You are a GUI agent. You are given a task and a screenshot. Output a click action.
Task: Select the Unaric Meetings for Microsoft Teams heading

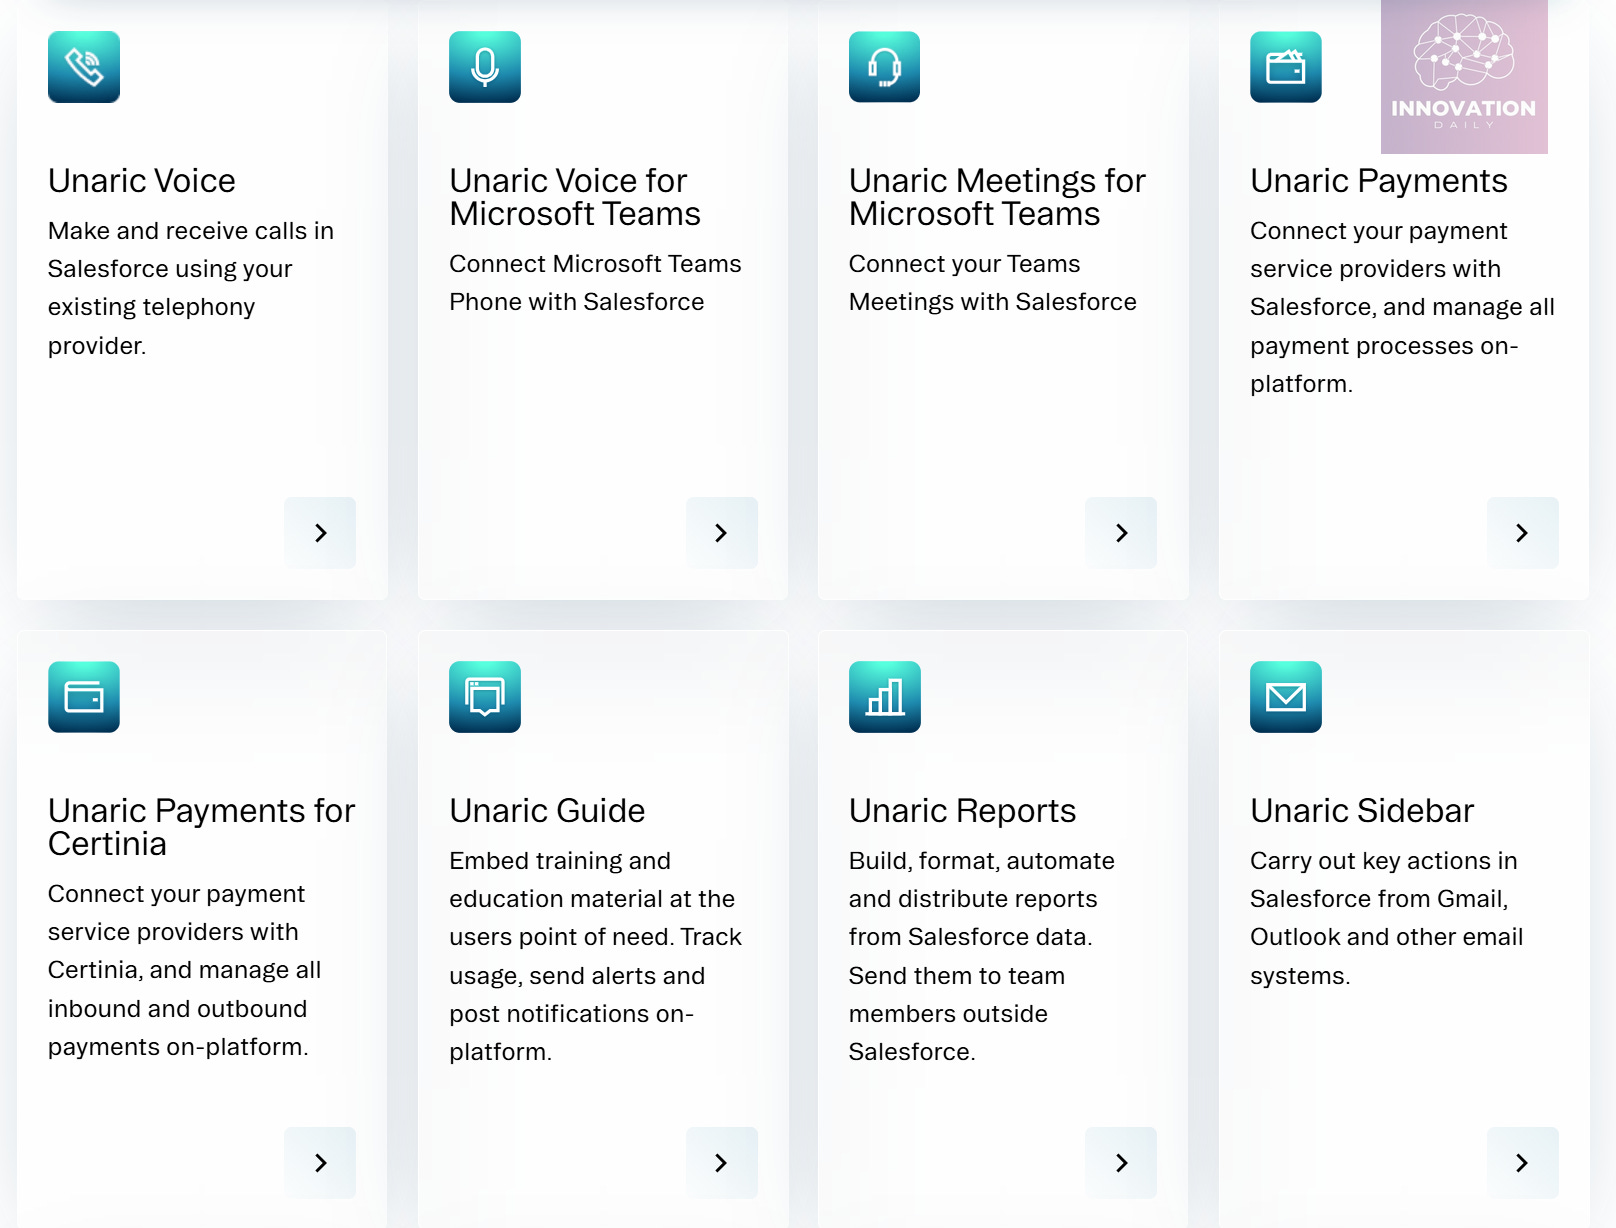[x=997, y=197]
